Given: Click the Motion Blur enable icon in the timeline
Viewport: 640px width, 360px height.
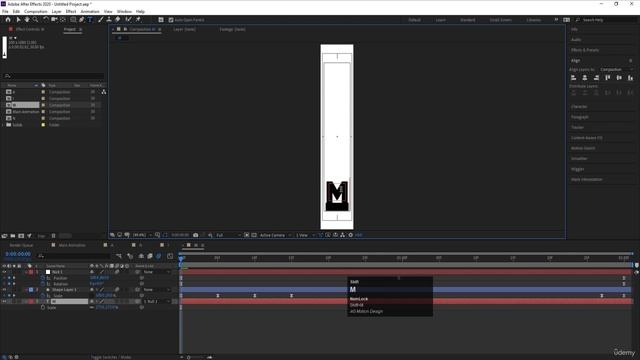Looking at the screenshot, I should point(158,256).
